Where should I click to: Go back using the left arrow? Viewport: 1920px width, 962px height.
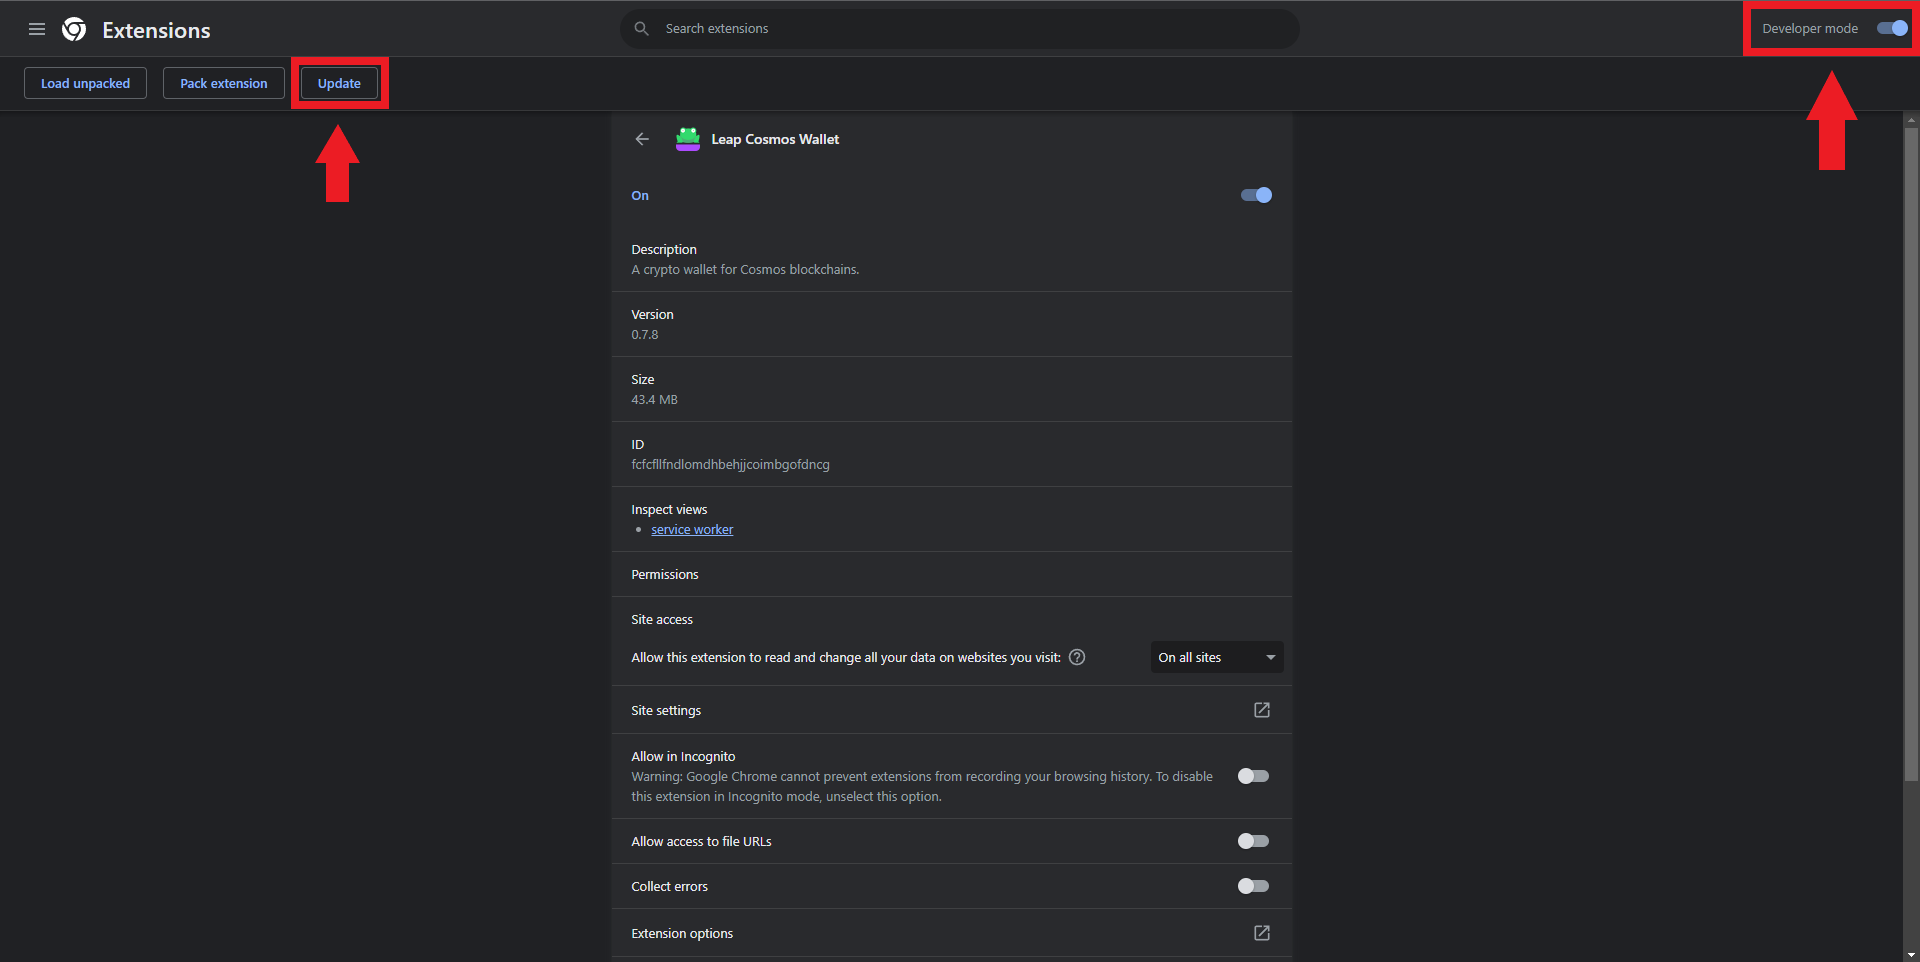[x=642, y=139]
